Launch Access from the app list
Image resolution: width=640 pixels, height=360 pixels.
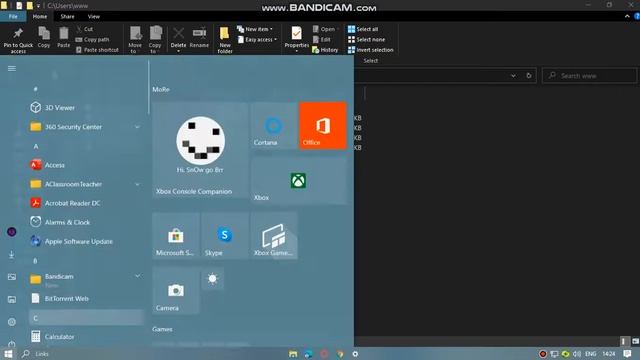pyautogui.click(x=86, y=165)
